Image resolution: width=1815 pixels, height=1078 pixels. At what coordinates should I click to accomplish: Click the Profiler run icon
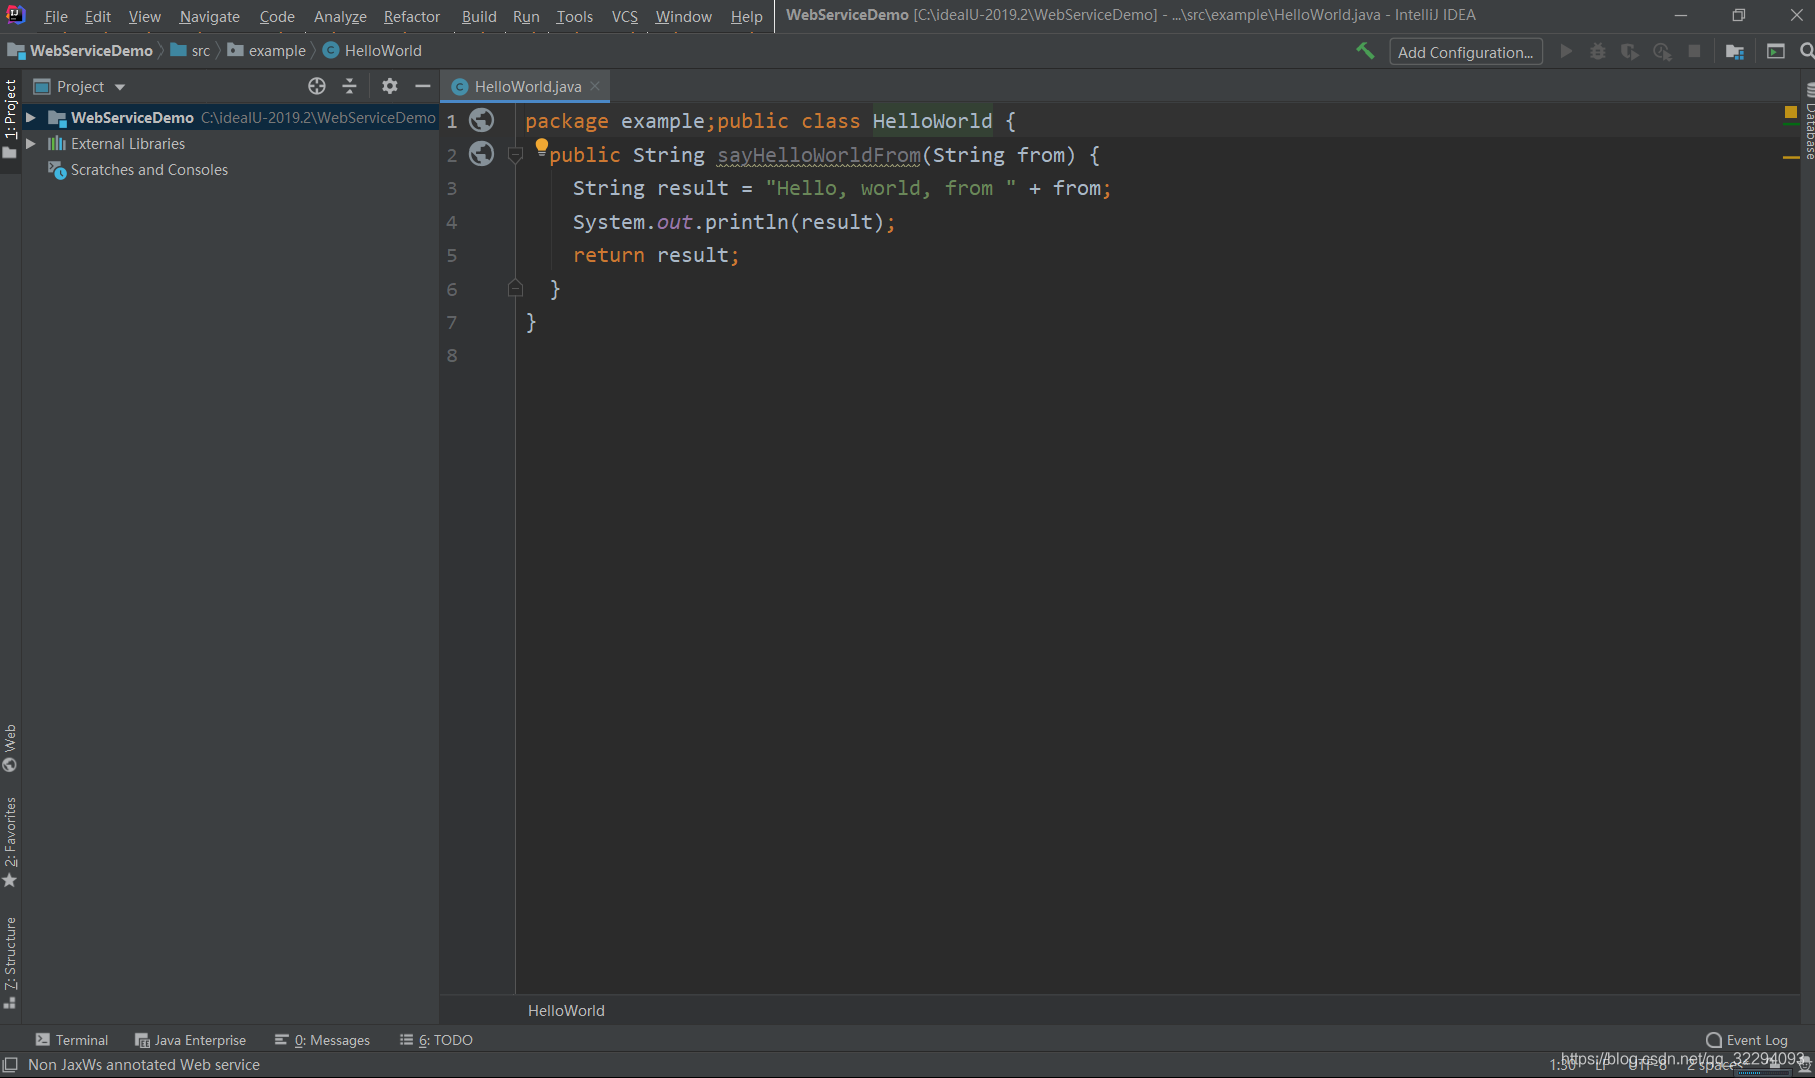[1662, 51]
